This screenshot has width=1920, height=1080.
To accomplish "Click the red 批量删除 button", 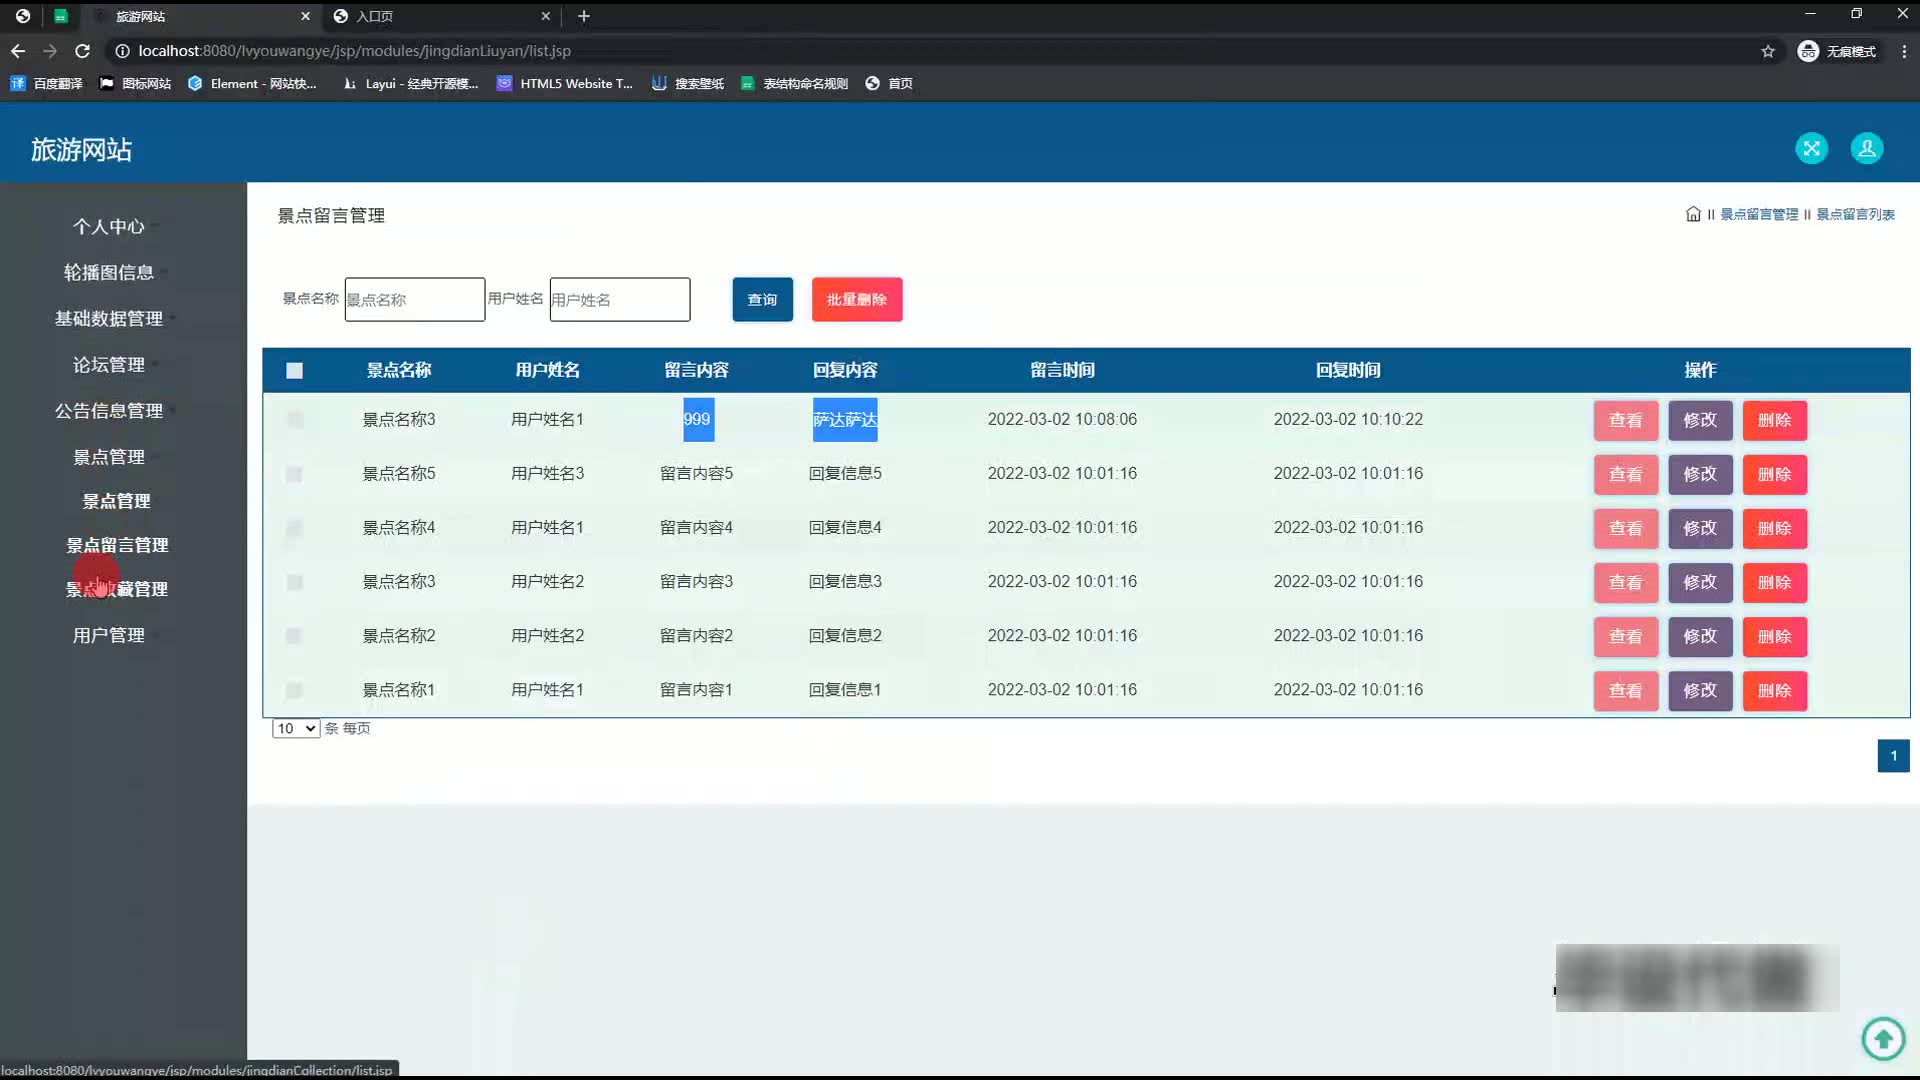I will [x=856, y=299].
